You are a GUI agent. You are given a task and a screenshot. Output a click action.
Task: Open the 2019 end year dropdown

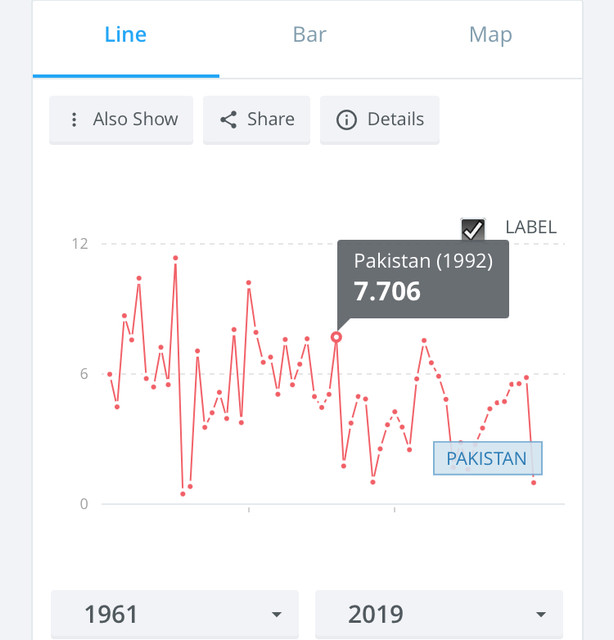[439, 614]
